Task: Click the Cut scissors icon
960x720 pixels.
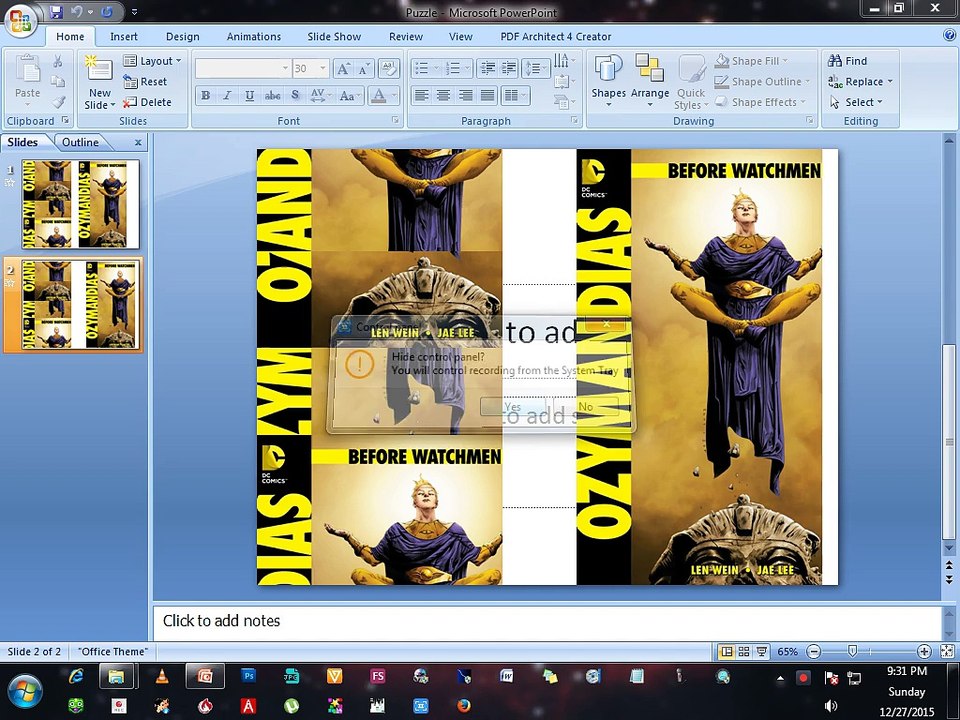Action: point(58,61)
